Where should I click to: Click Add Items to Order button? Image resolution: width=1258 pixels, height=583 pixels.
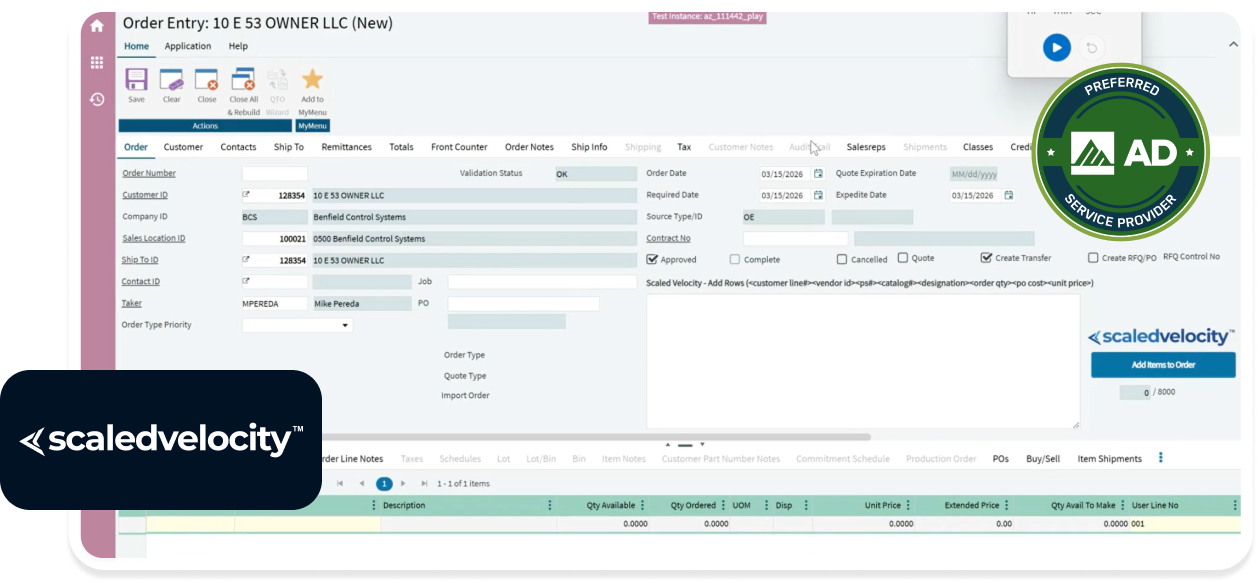click(1163, 365)
